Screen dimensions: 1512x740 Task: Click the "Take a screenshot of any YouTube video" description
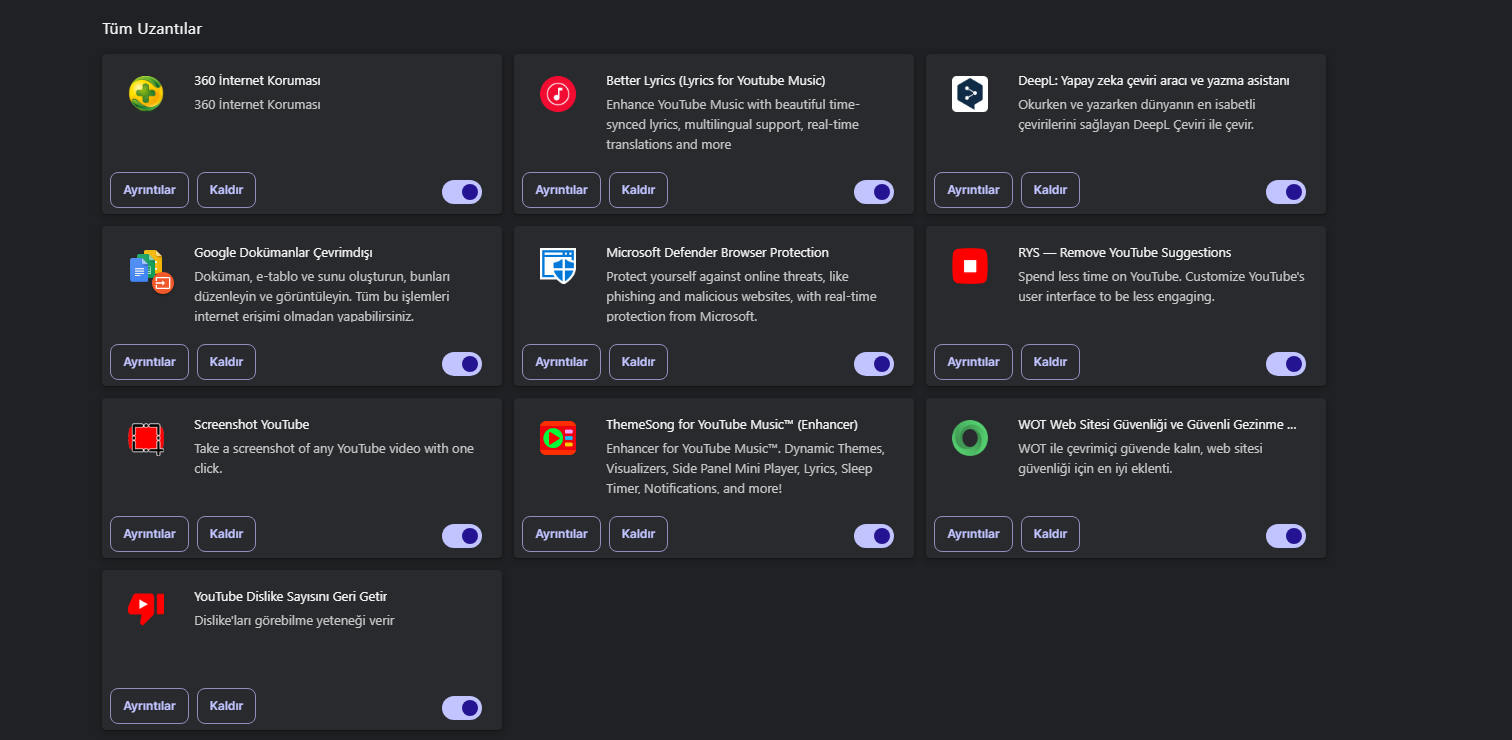pos(334,458)
